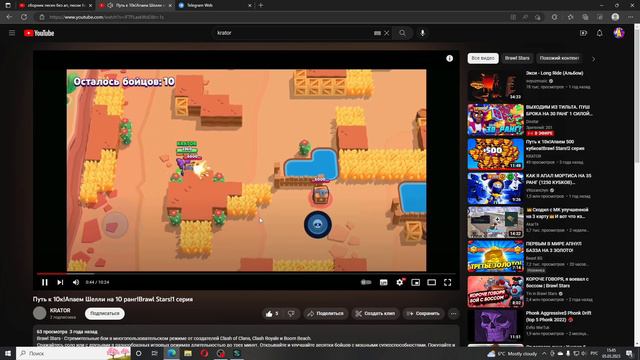
Task: Toggle theater mode
Action: (431, 282)
